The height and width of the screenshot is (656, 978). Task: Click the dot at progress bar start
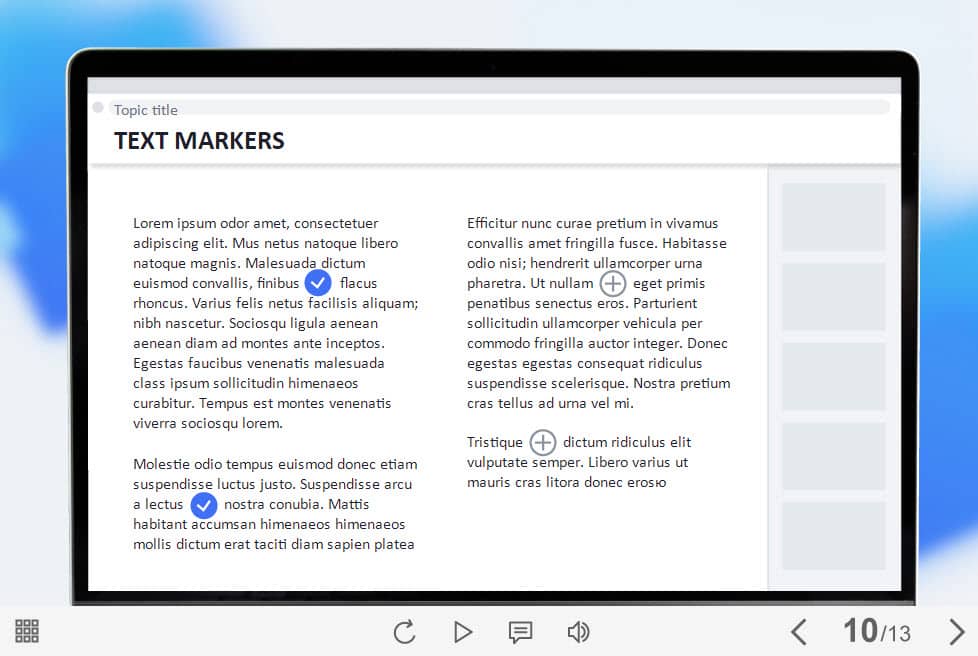98,108
